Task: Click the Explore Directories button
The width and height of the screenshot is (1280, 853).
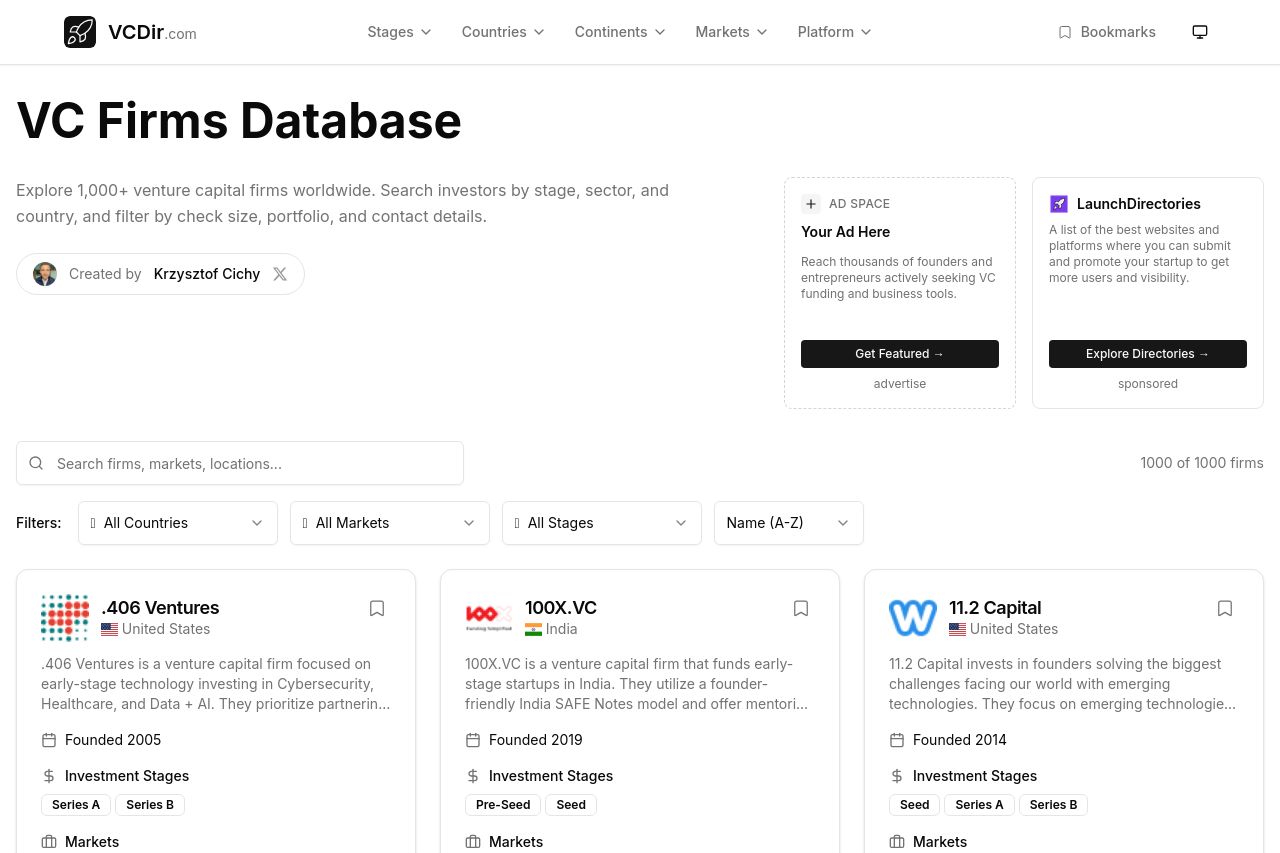Action: point(1147,354)
